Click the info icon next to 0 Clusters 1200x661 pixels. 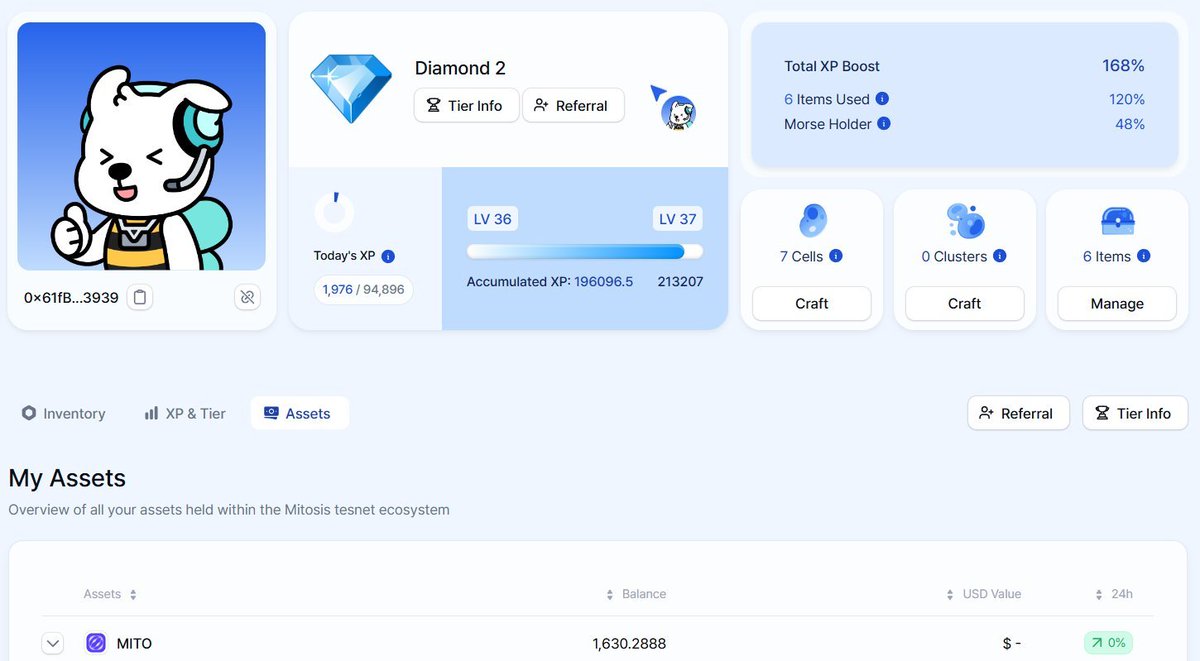coord(1000,256)
